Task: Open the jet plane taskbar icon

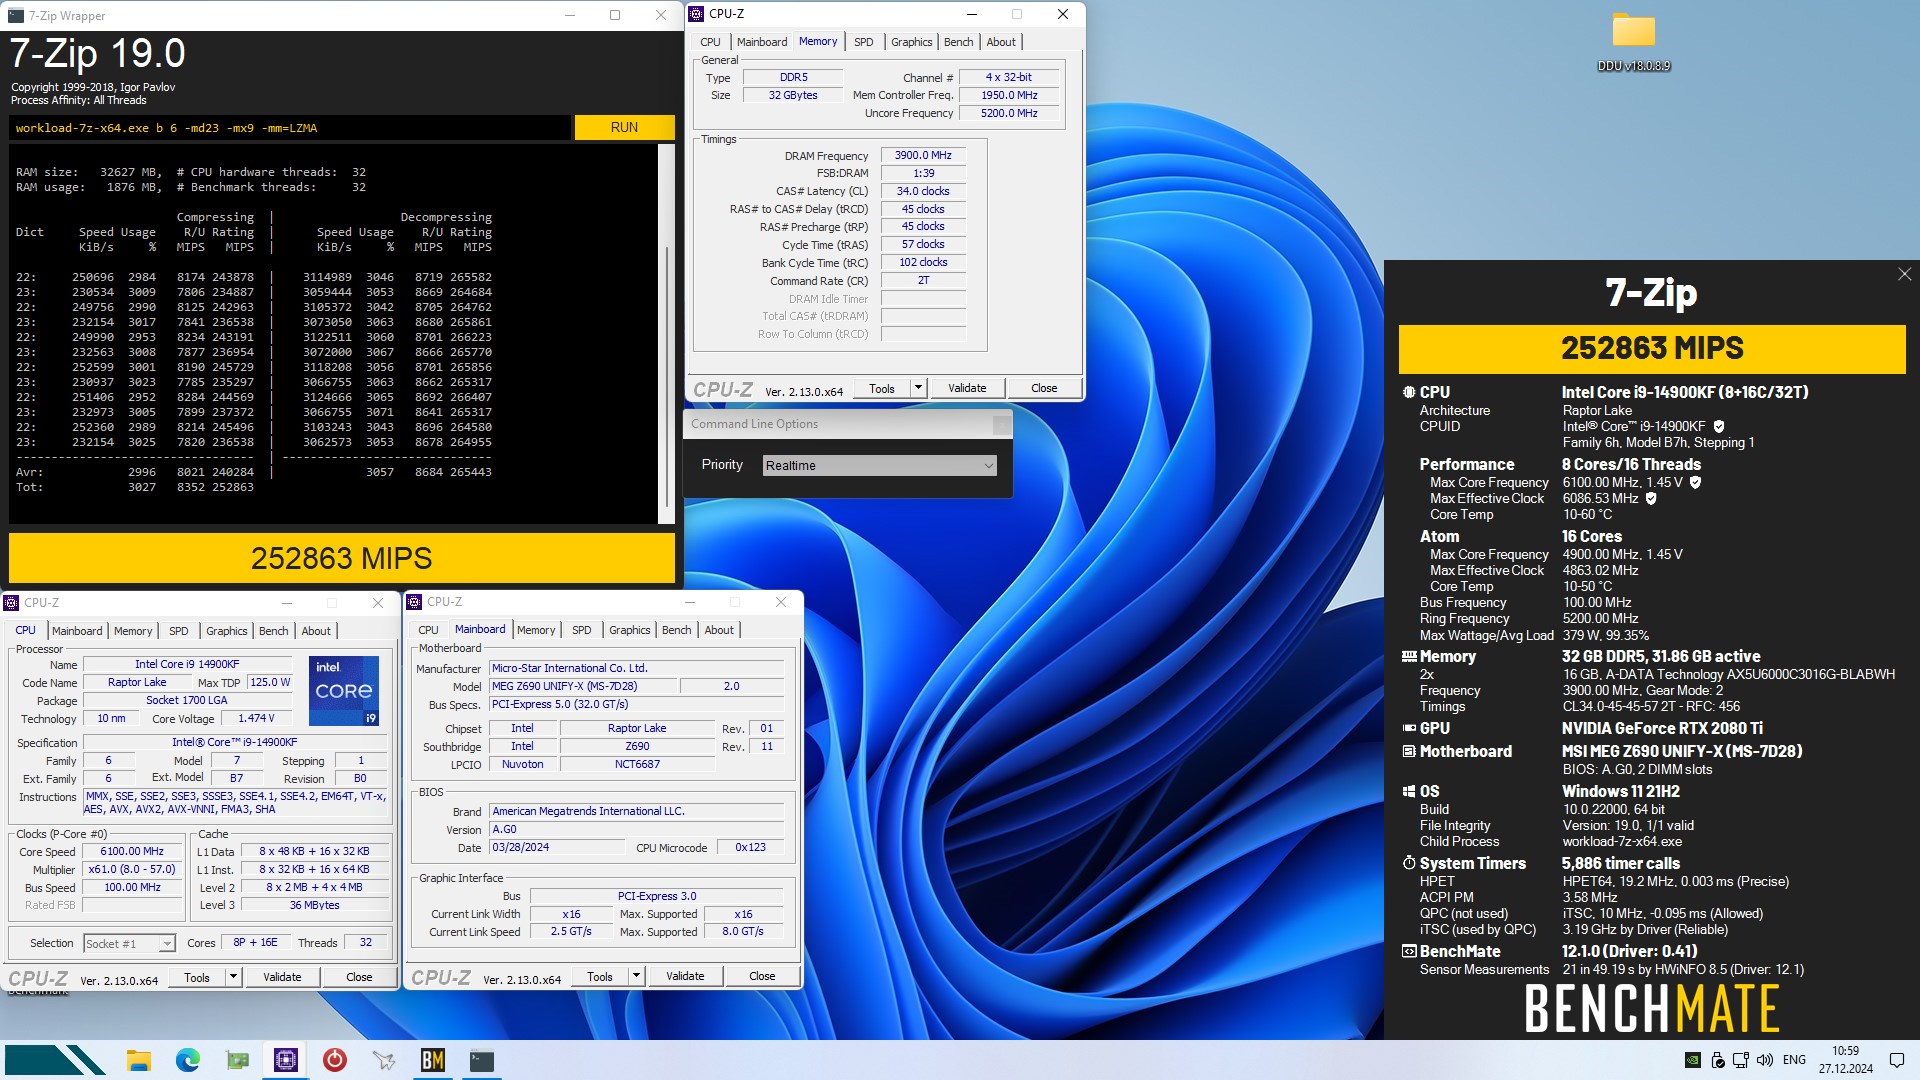Action: point(384,1060)
